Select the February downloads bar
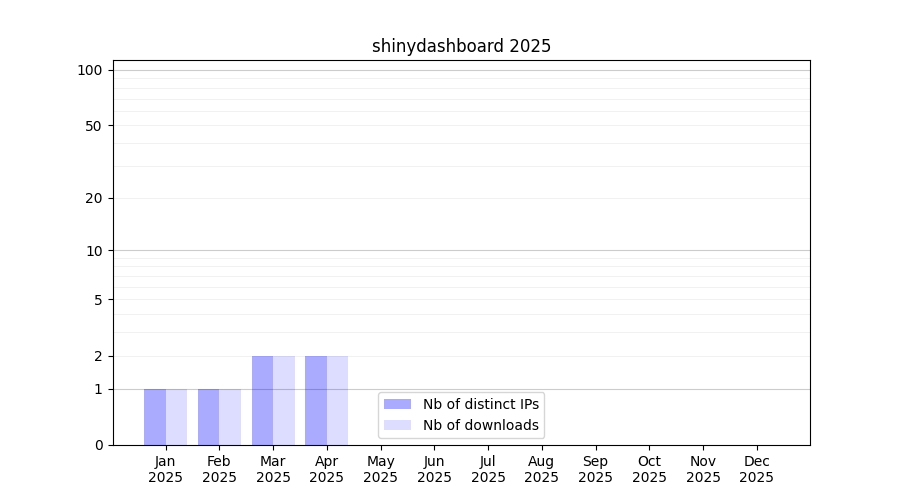Image resolution: width=900 pixels, height=500 pixels. [x=230, y=417]
